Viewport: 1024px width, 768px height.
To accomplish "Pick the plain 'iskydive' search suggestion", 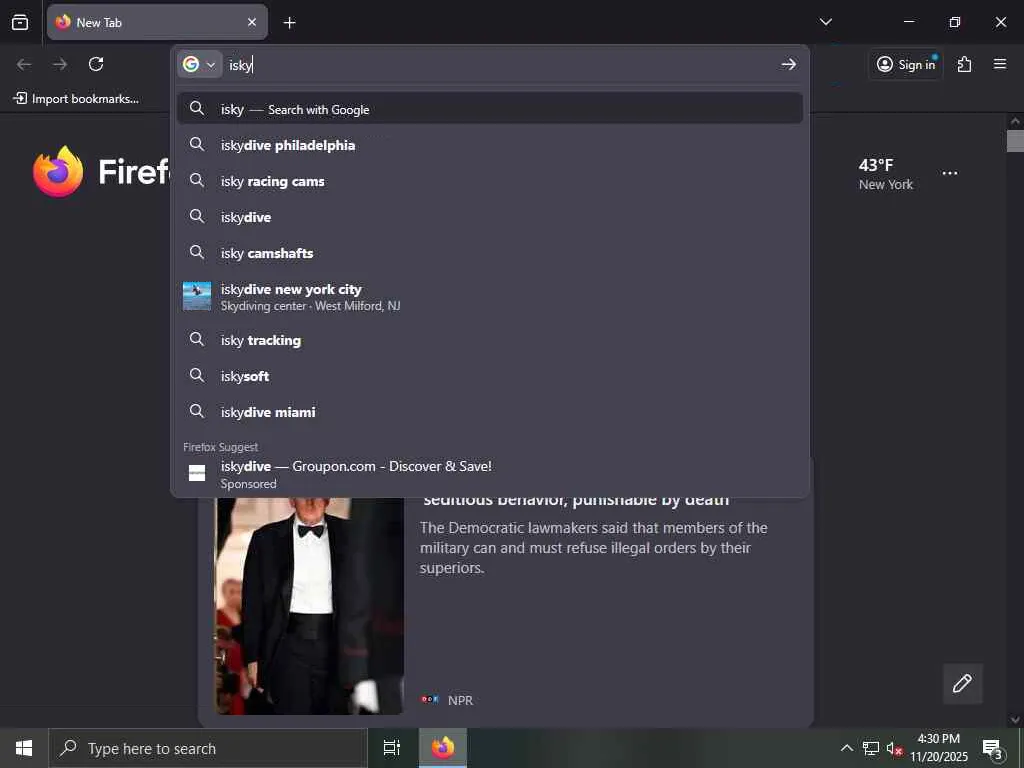I will click(490, 217).
